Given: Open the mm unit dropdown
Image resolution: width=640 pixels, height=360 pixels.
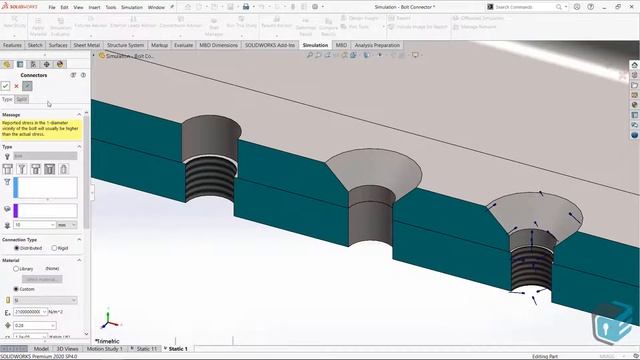Looking at the screenshot, I should pyautogui.click(x=67, y=225).
